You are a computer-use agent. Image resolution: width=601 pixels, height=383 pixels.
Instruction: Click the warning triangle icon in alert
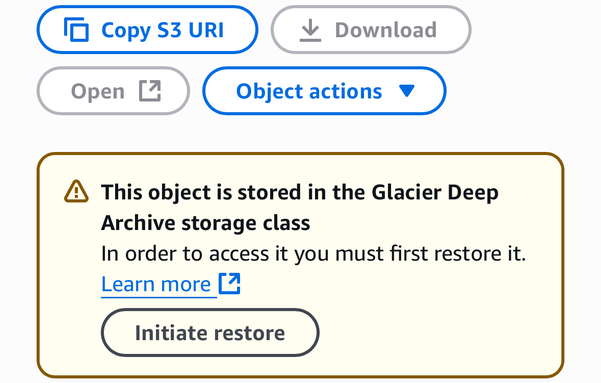(x=76, y=191)
